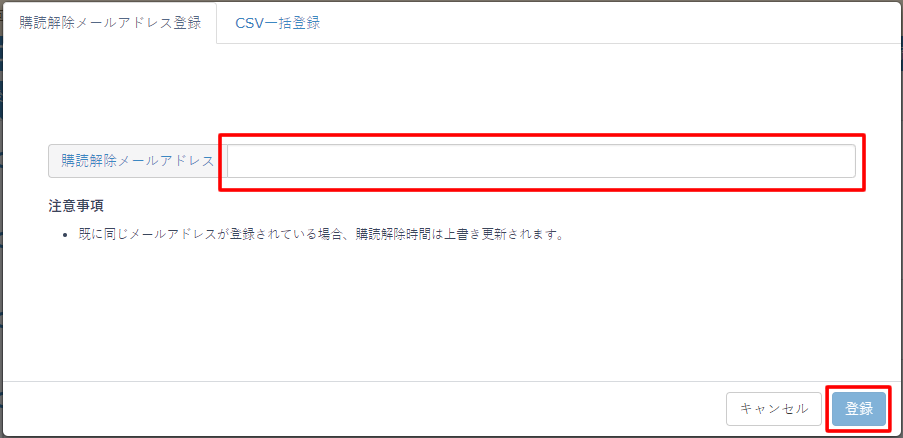The image size is (903, 438).
Task: Open CSV bulk registration tab
Action: point(278,23)
